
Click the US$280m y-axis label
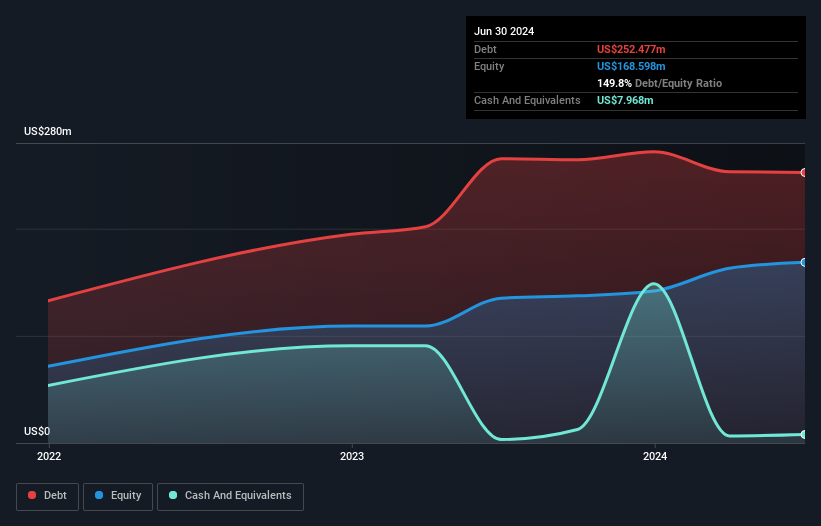coord(48,131)
